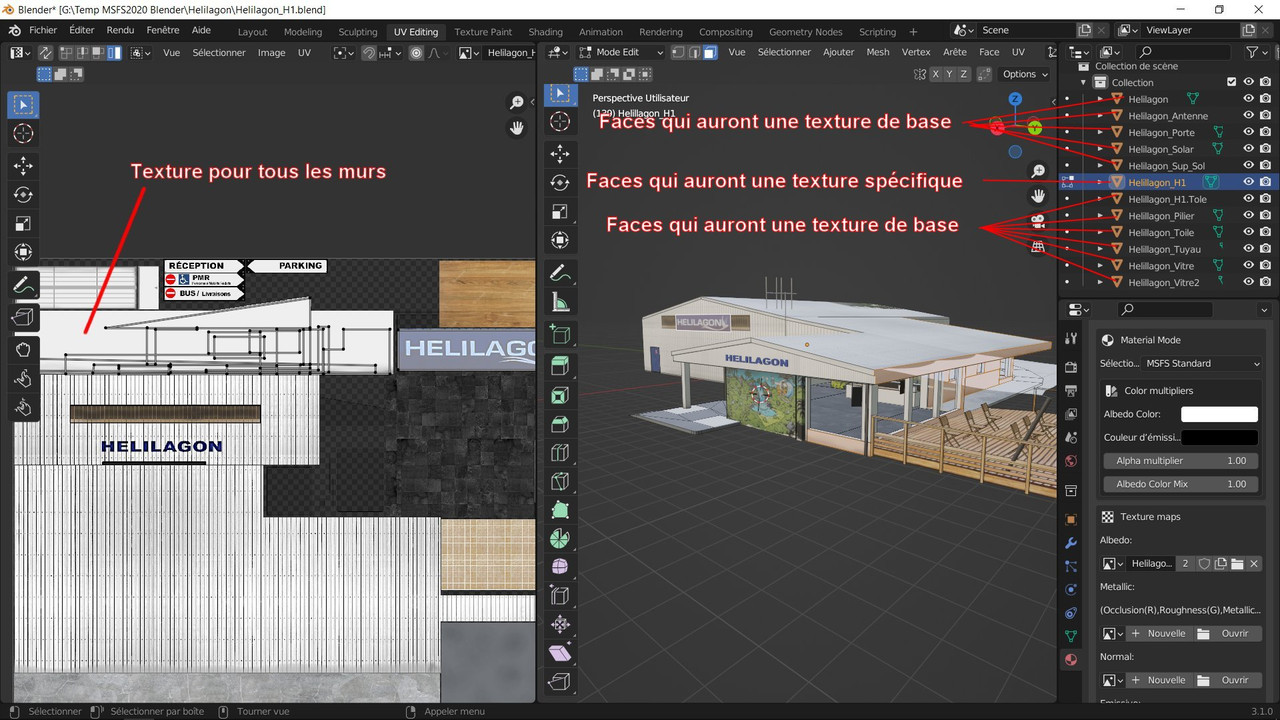Select the UV editor Cursor tool
Viewport: 1280px width, 720px height.
(23, 134)
